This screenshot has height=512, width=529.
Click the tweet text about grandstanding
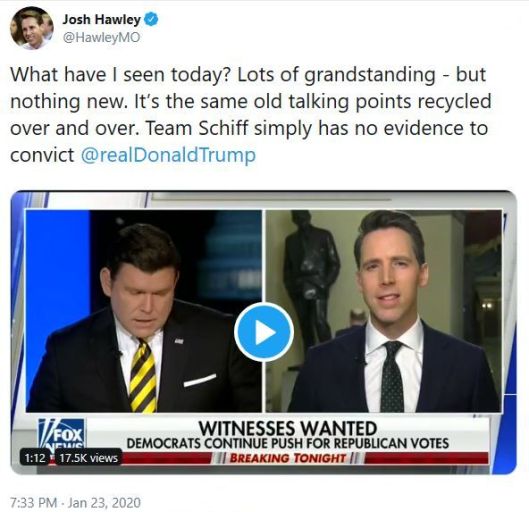[x=250, y=115]
